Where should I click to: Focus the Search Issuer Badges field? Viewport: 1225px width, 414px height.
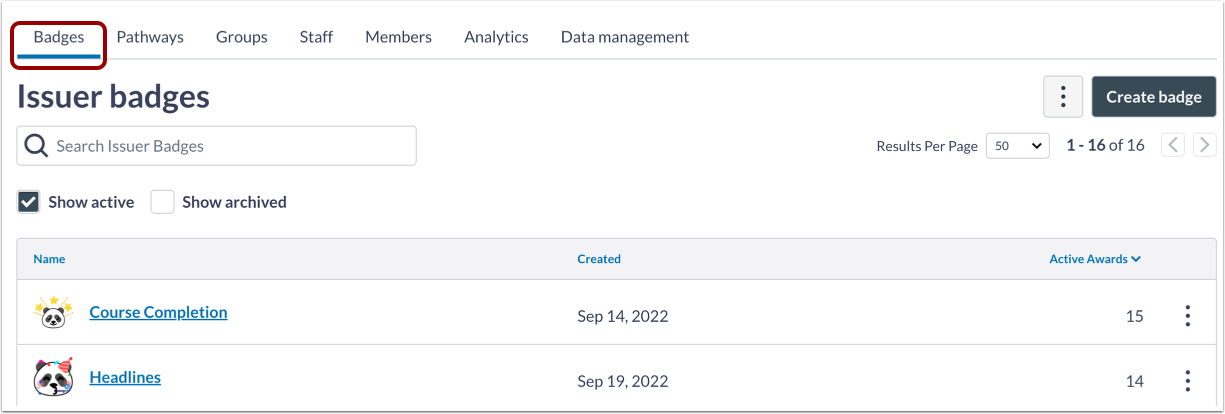pyautogui.click(x=230, y=146)
